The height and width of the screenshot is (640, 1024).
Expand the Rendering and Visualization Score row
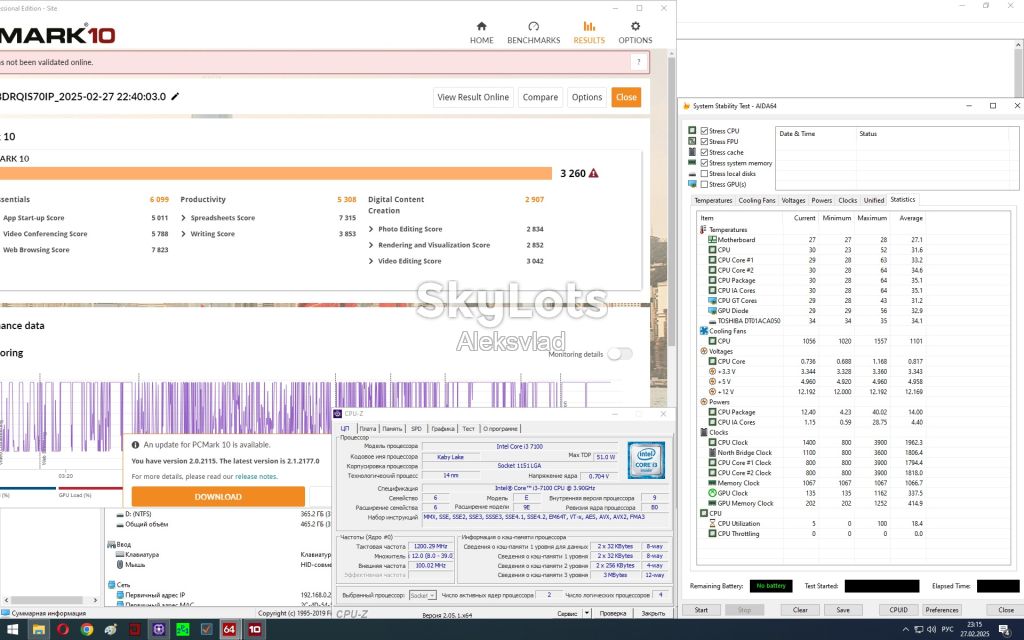(371, 245)
